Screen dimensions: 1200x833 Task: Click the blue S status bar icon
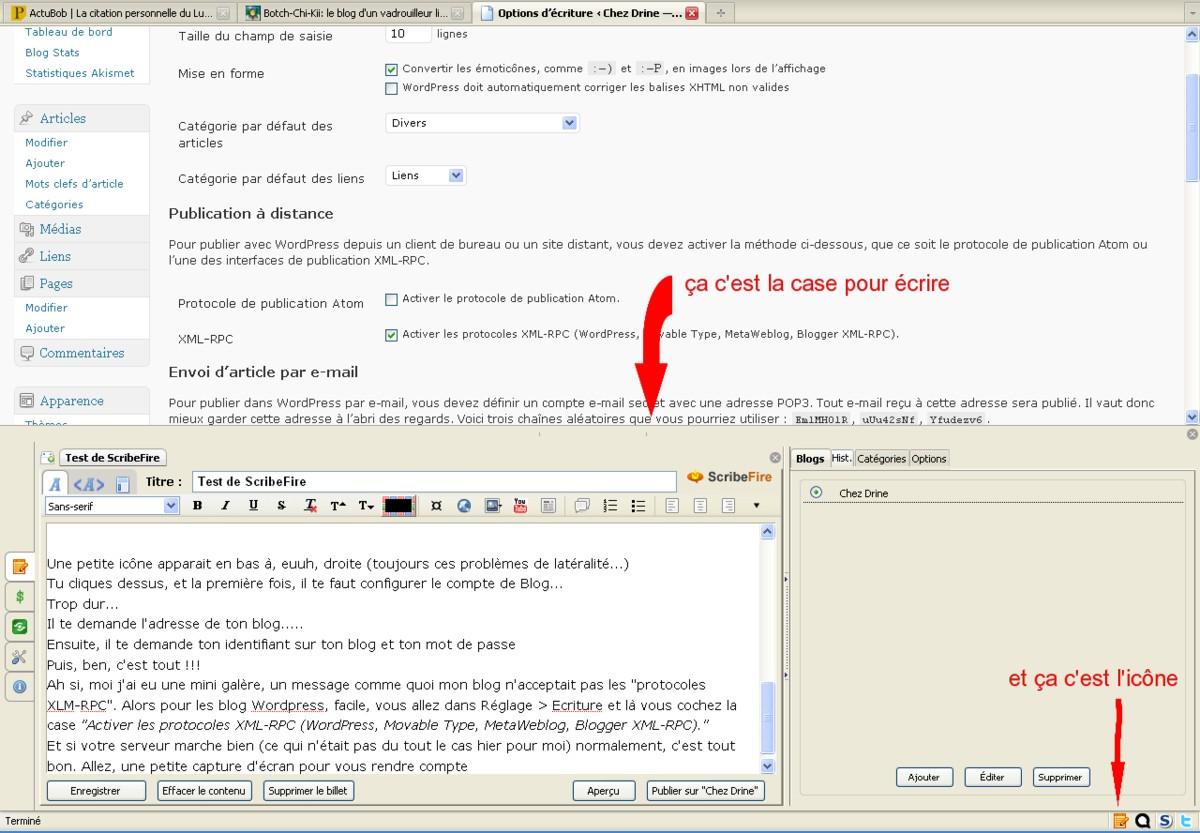[1165, 821]
